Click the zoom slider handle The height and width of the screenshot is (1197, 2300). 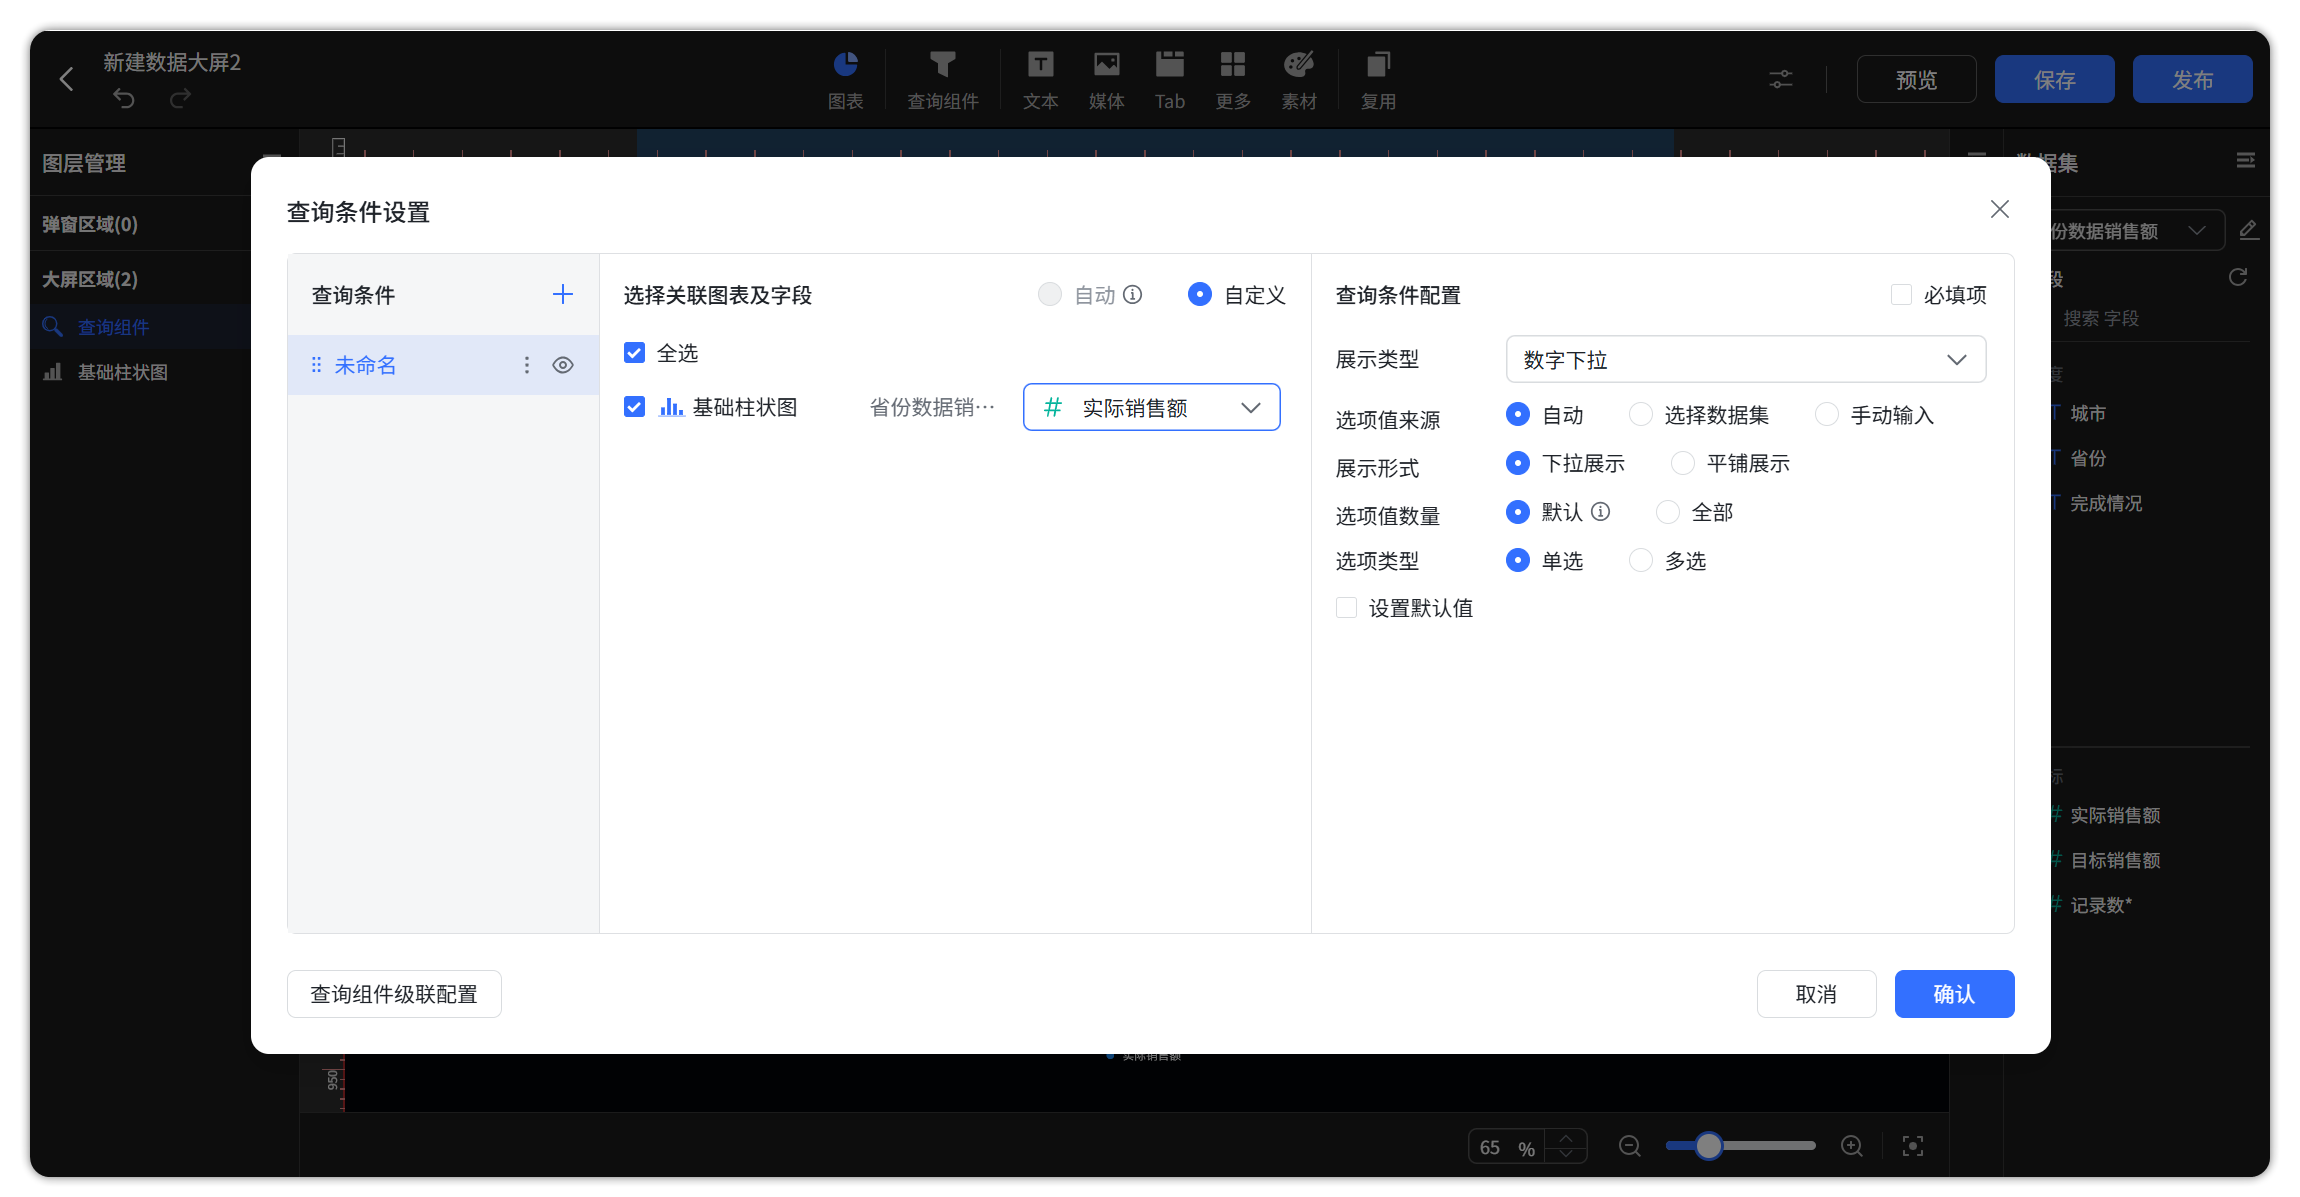tap(1708, 1146)
